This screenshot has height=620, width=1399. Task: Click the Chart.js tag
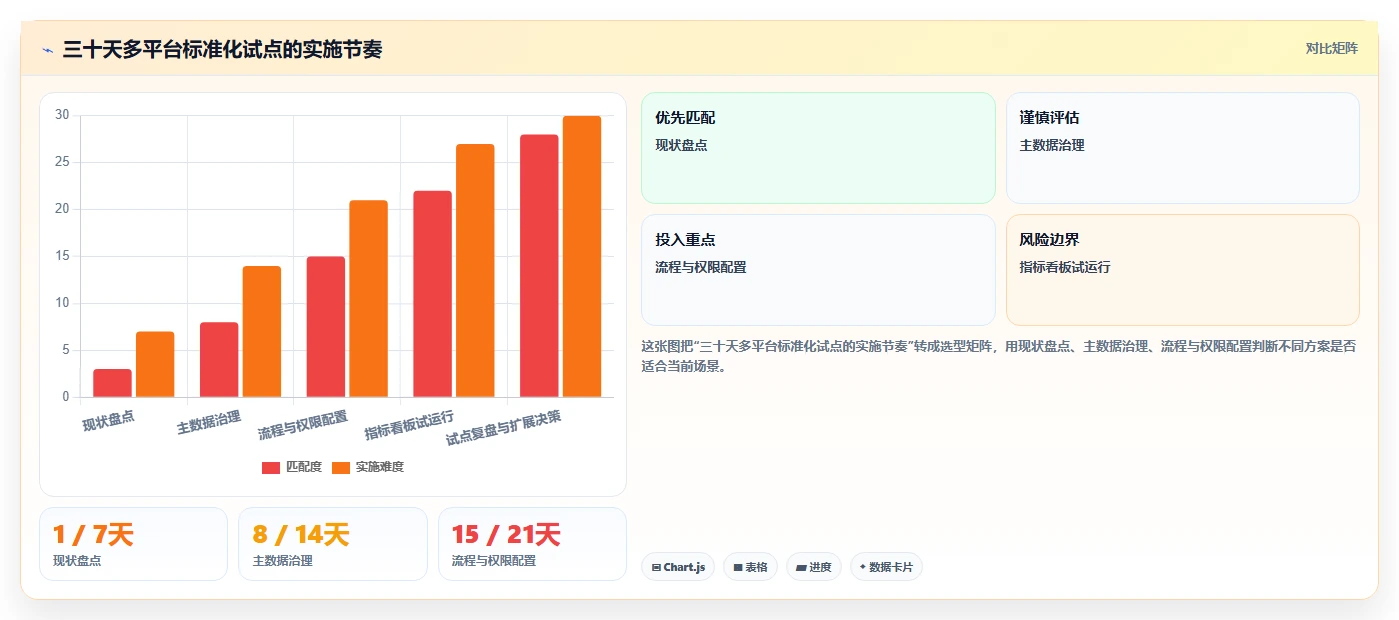point(678,567)
